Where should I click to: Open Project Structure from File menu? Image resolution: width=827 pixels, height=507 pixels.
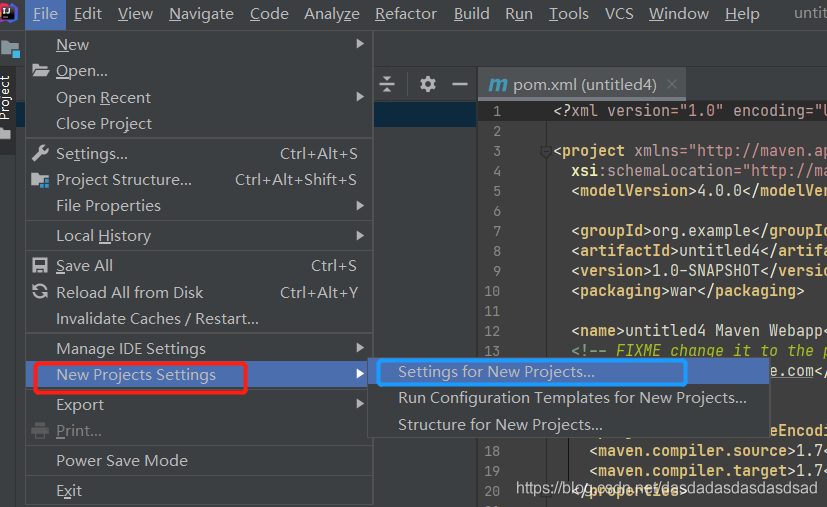click(x=124, y=180)
